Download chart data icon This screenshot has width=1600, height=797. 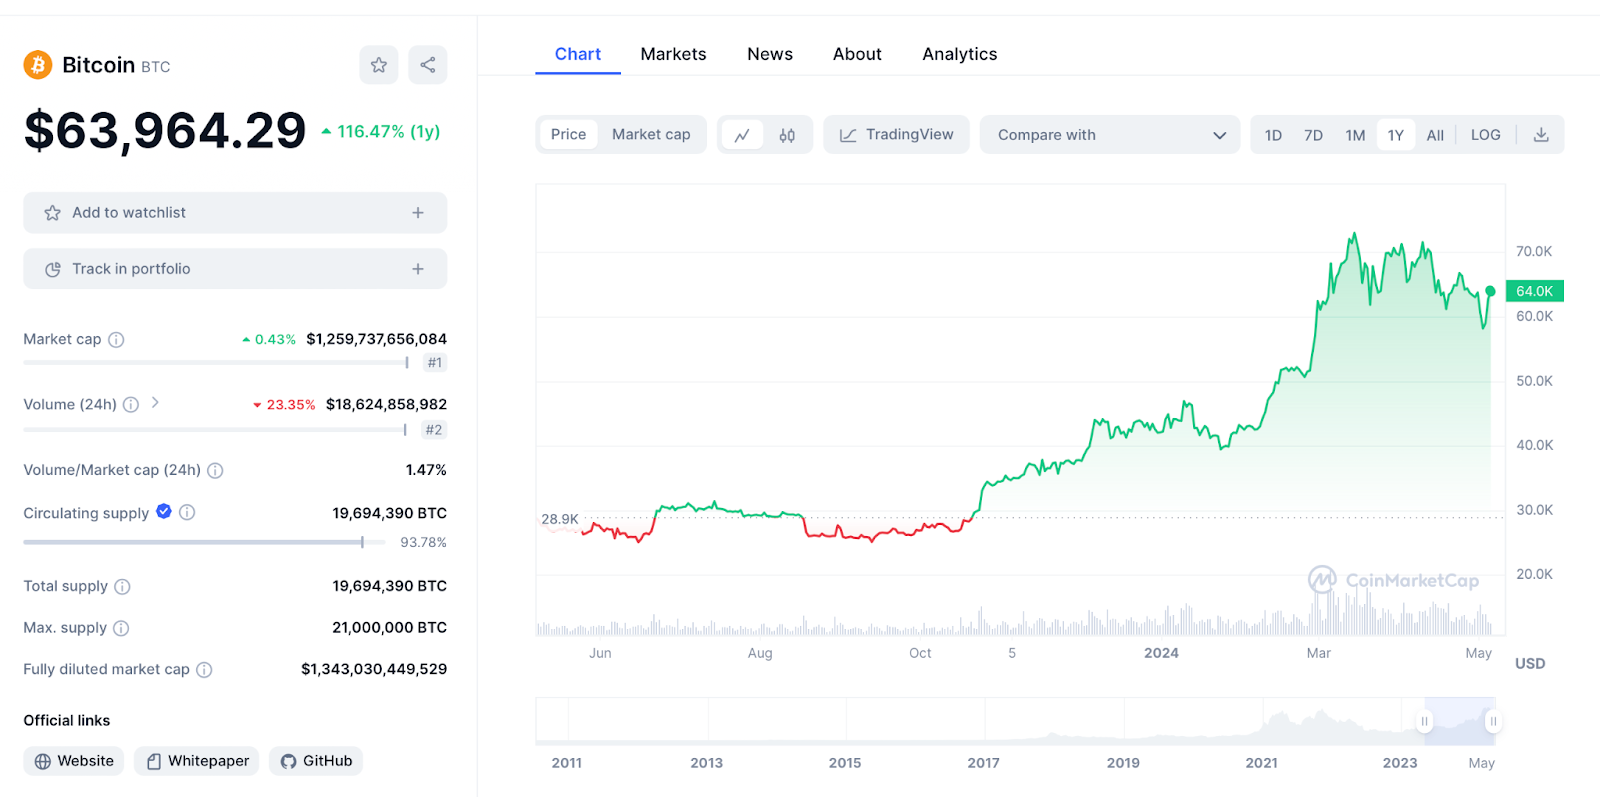pos(1541,135)
